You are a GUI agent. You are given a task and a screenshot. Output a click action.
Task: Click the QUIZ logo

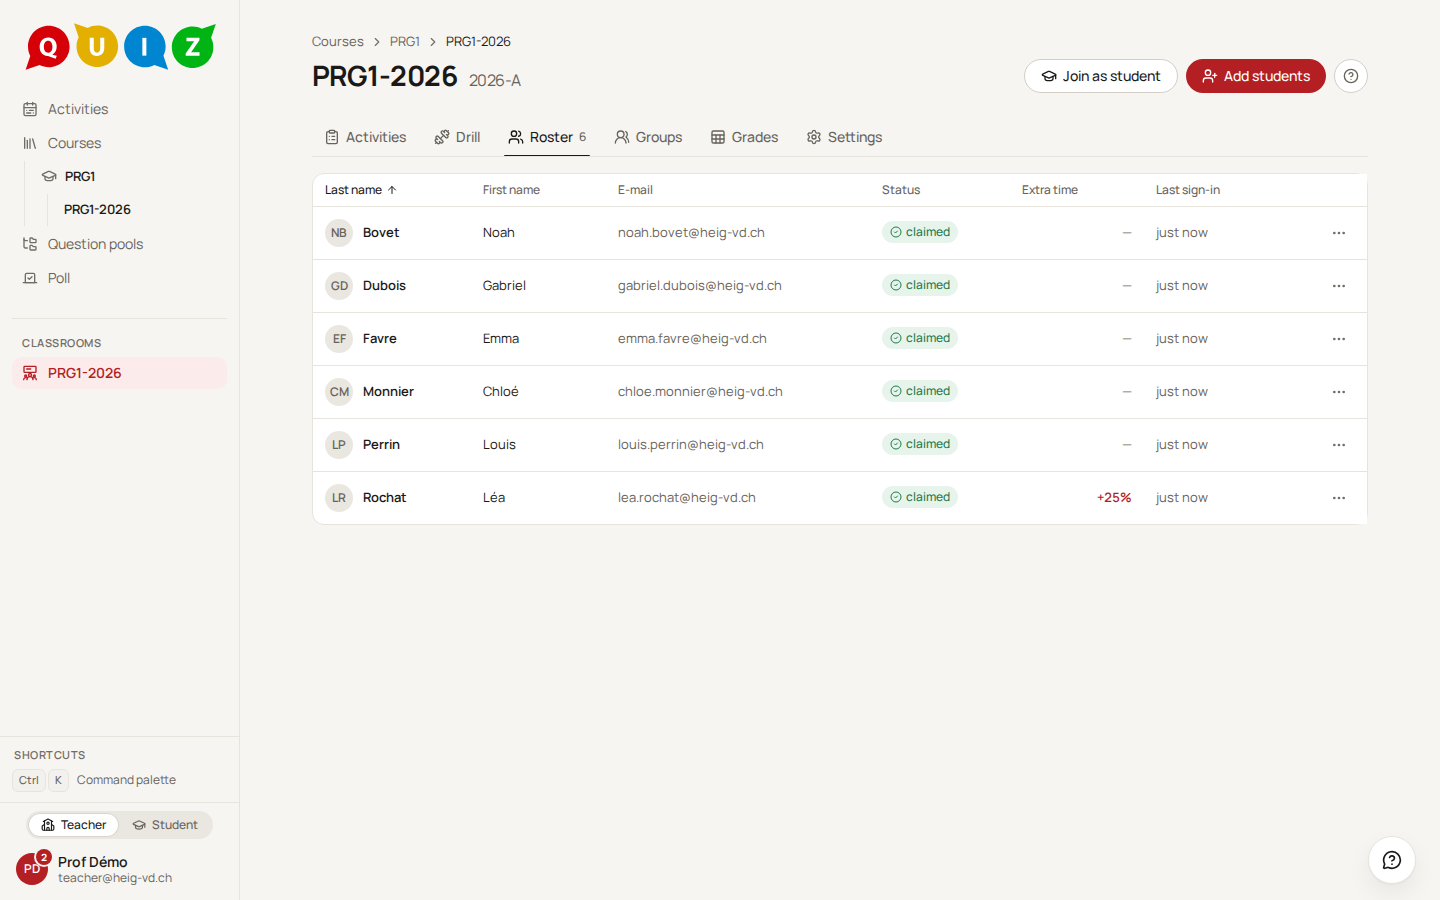point(120,46)
